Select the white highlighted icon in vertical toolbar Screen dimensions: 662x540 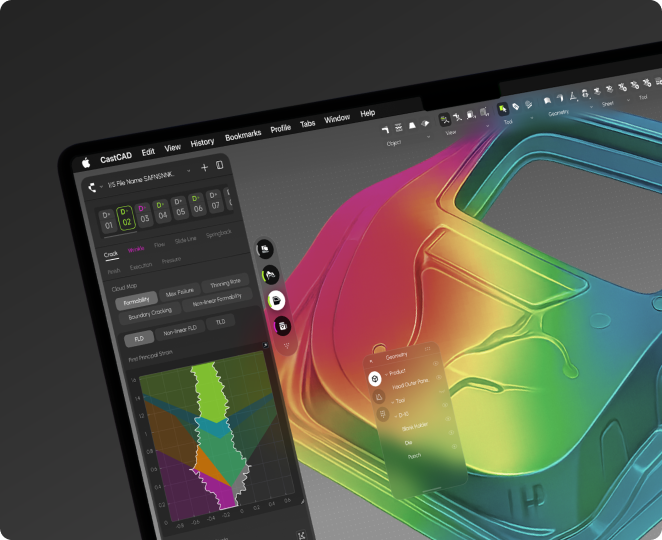[277, 300]
